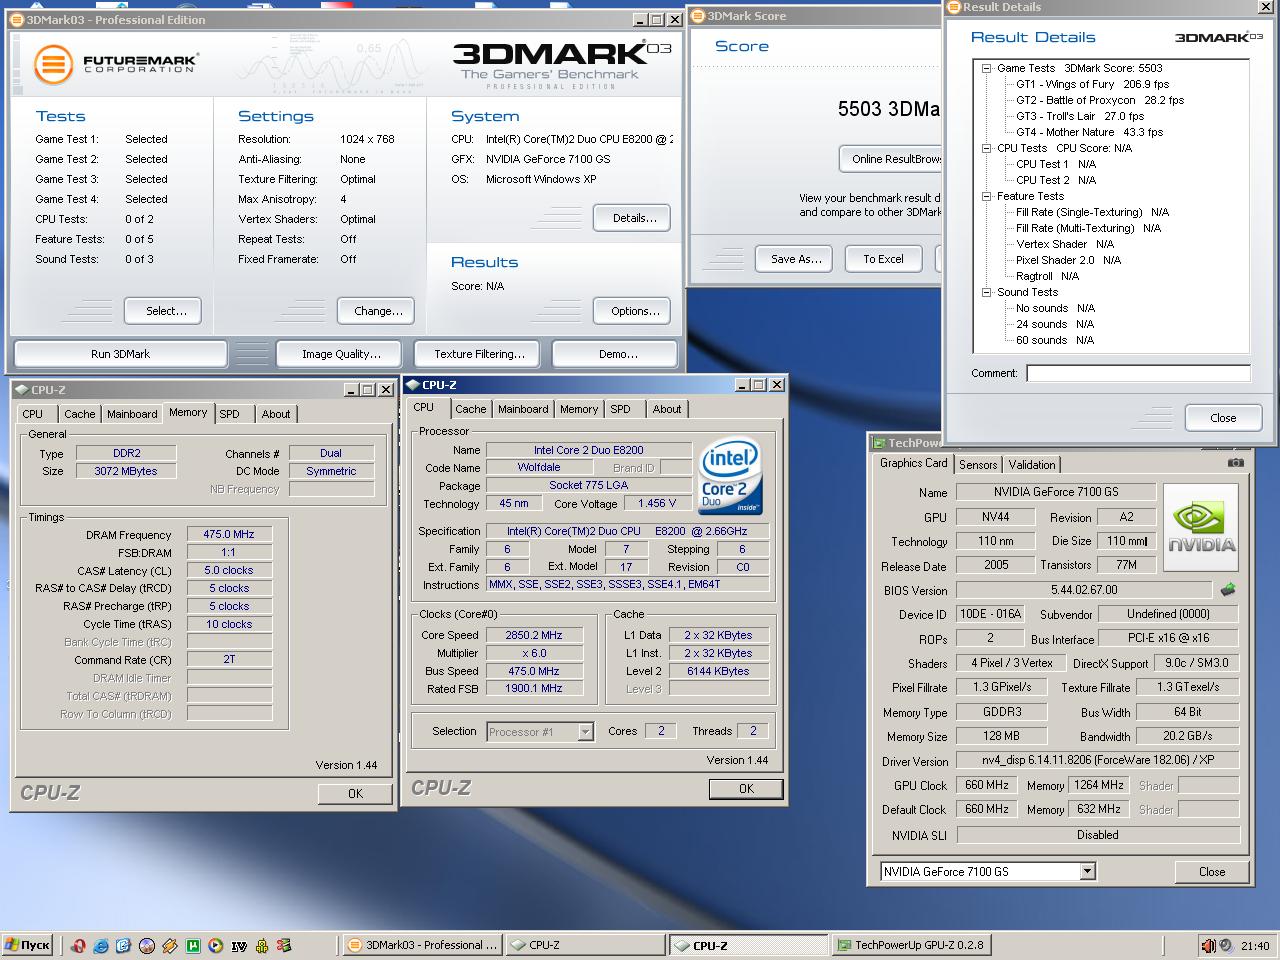1280x960 pixels.
Task: Click Change settings button
Action: coord(378,311)
